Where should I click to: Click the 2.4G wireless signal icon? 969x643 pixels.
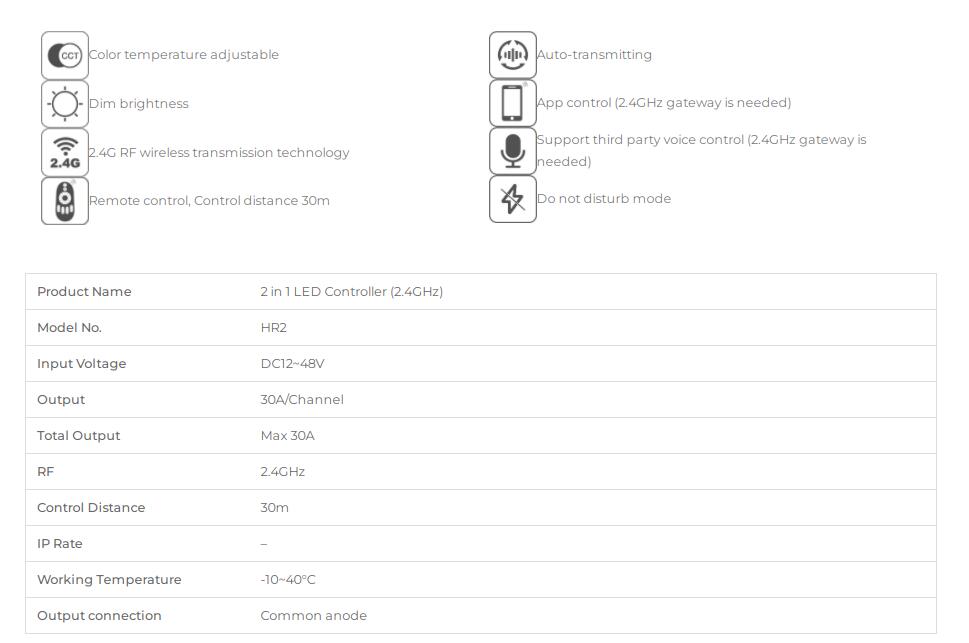coord(65,152)
